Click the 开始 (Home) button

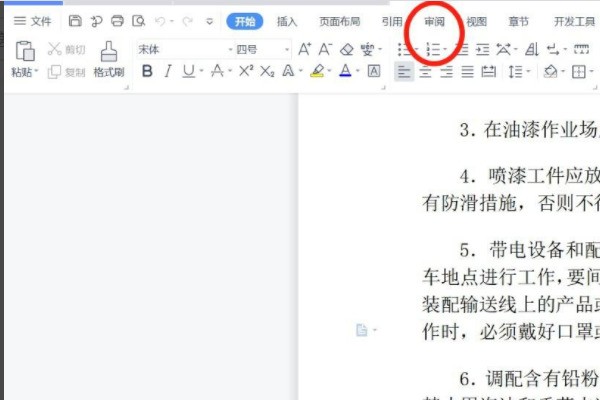245,21
